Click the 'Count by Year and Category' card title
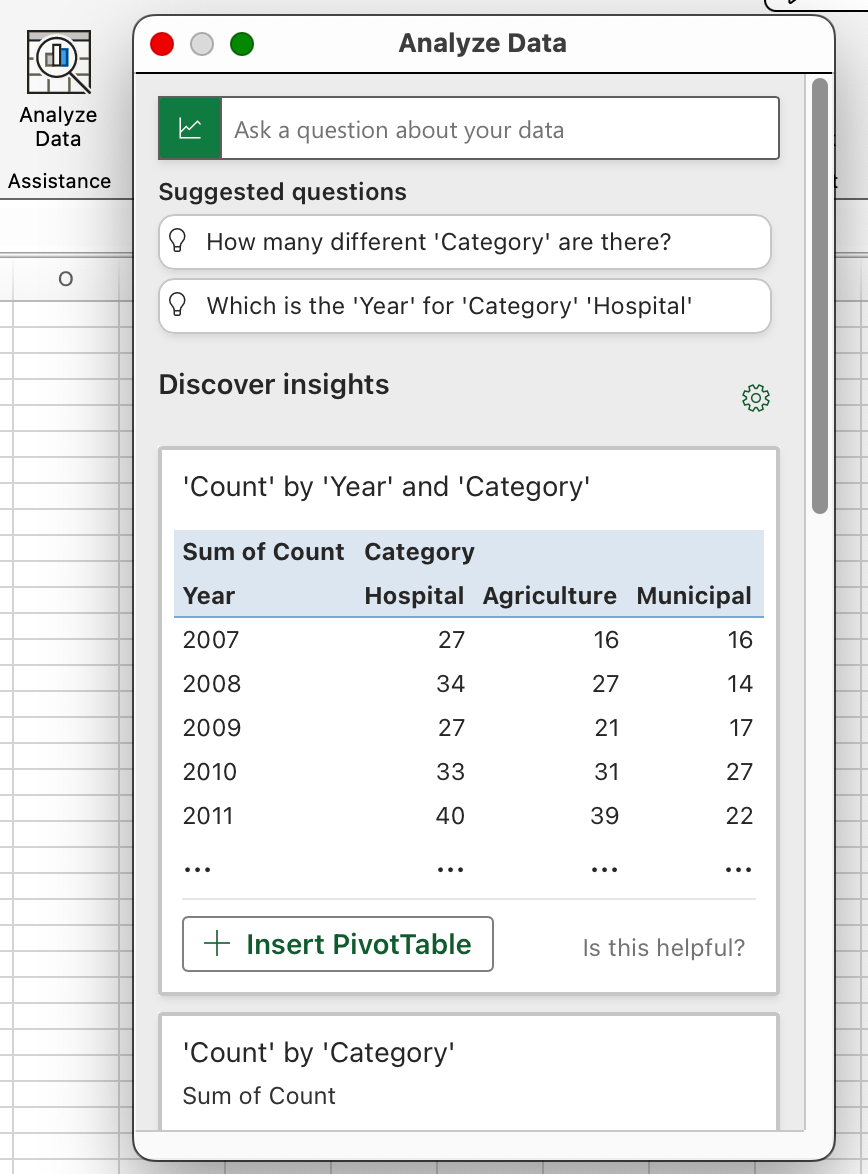 click(386, 487)
